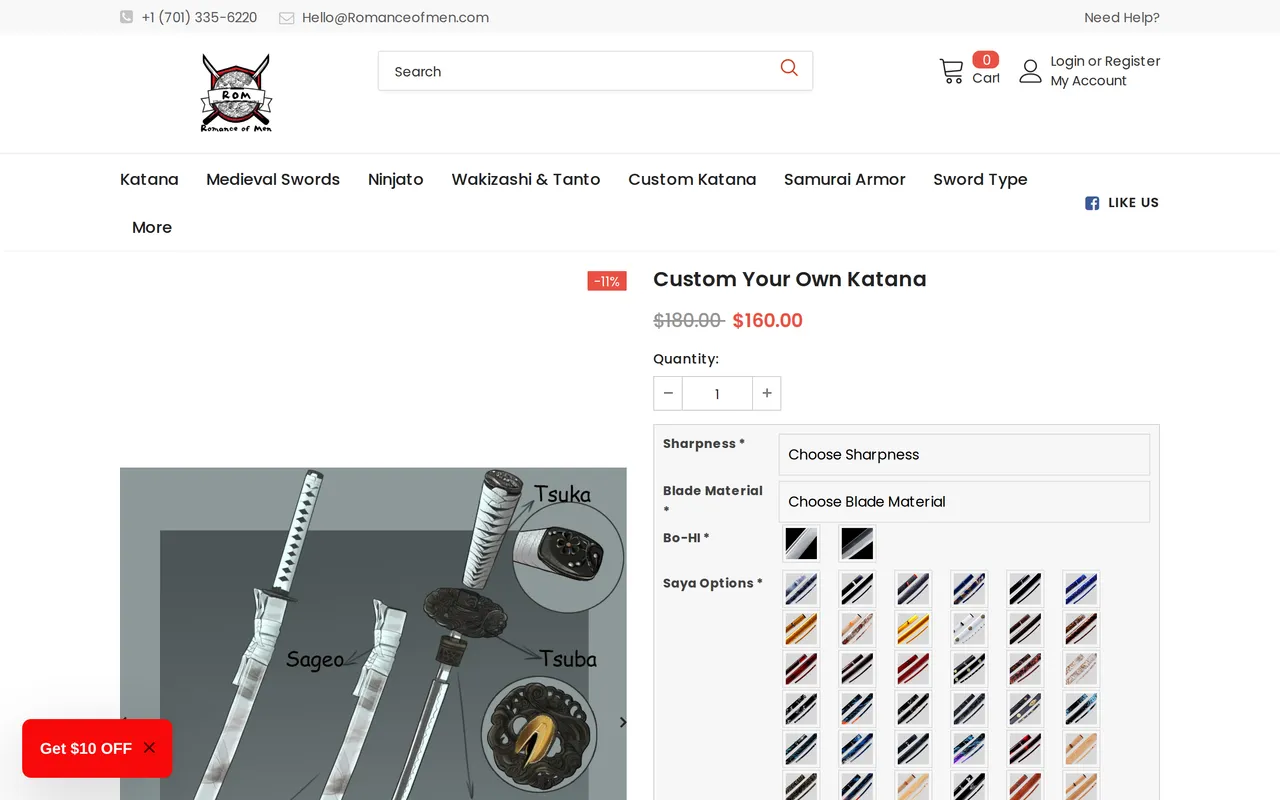Viewport: 1280px width, 800px height.
Task: Open the Katana menu
Action: point(149,179)
